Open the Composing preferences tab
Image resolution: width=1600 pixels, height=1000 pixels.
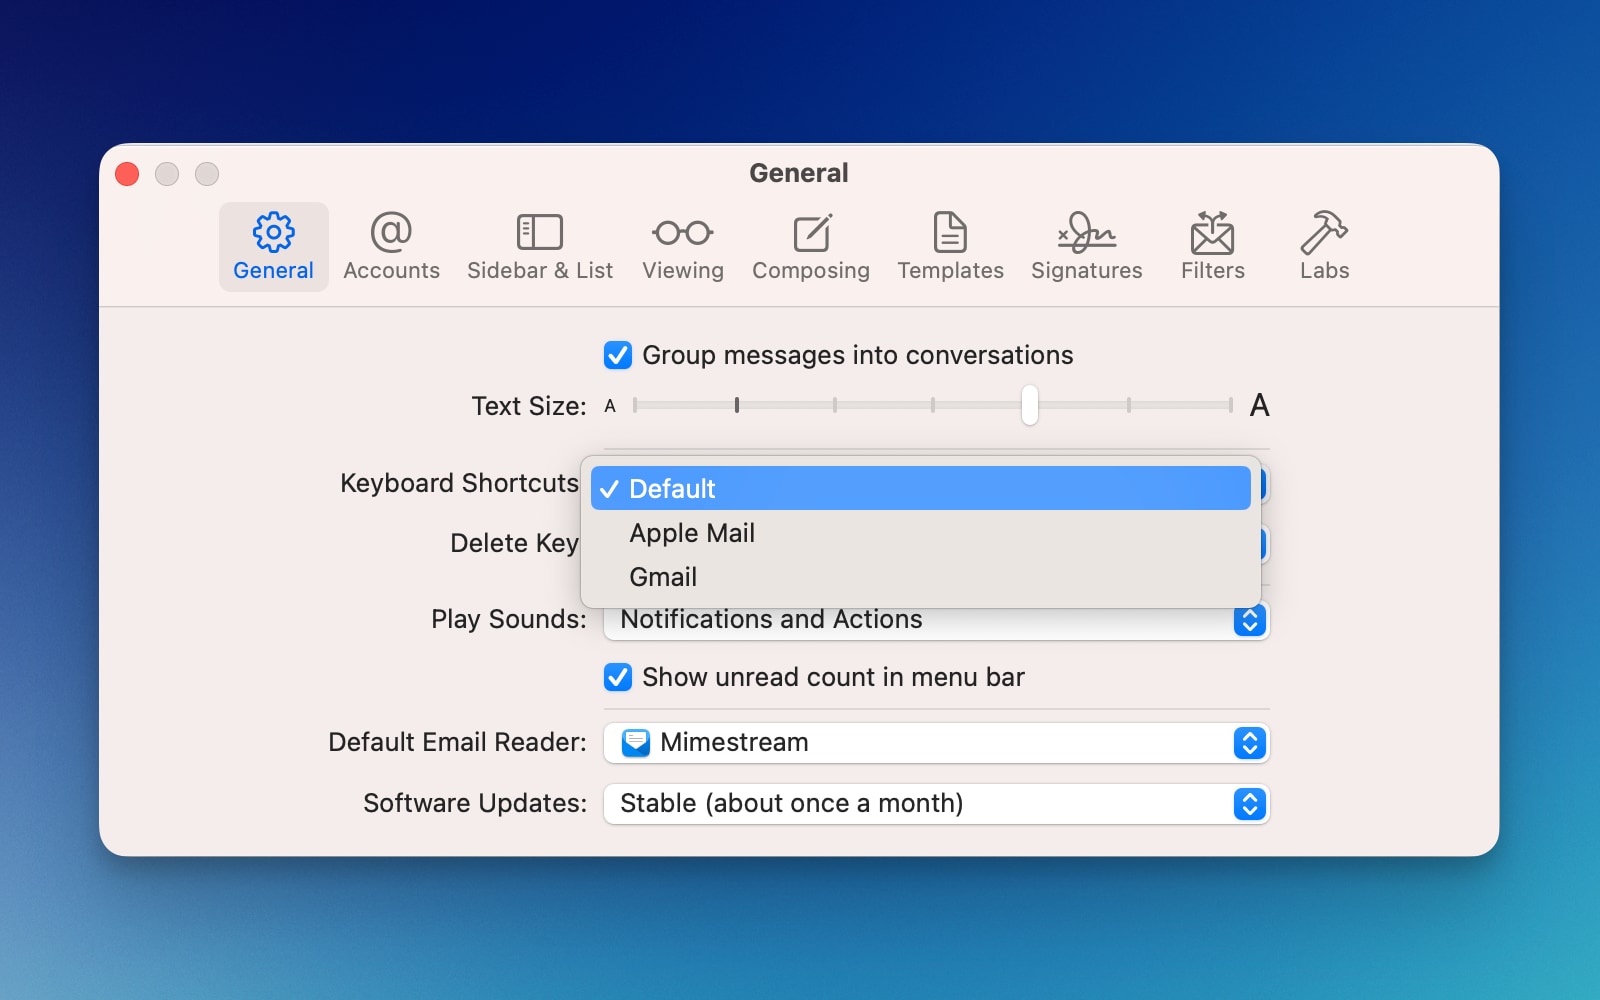coord(811,247)
